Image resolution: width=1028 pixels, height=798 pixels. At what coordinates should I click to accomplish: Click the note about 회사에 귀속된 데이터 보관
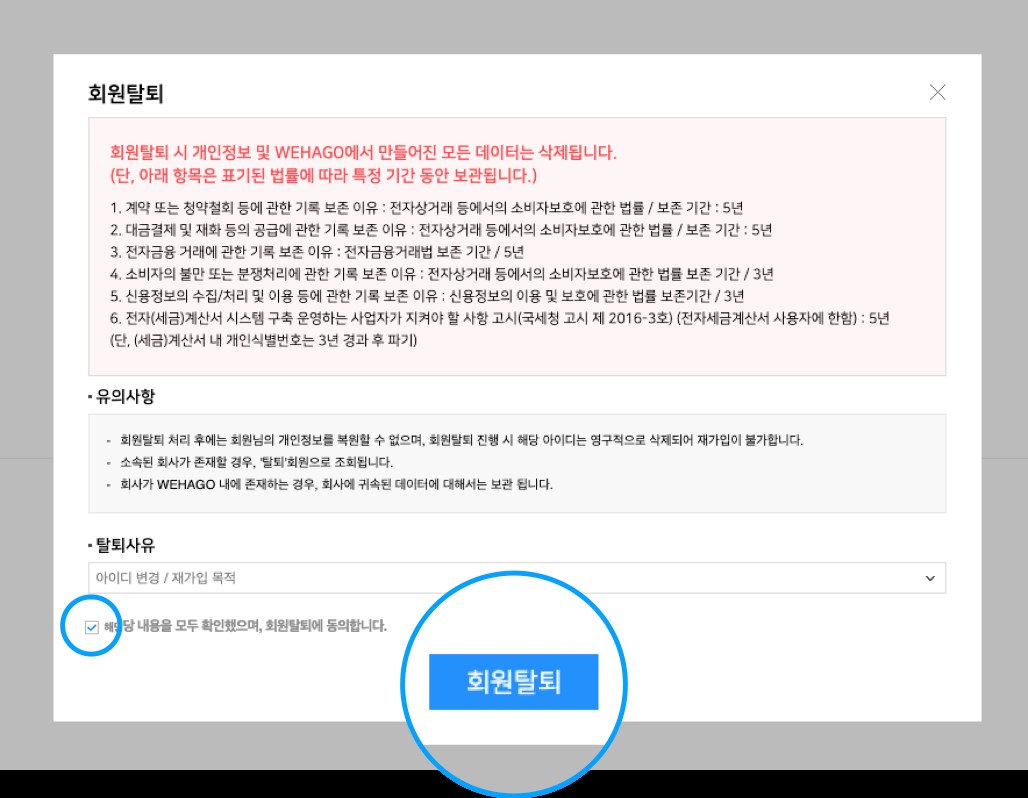point(336,485)
